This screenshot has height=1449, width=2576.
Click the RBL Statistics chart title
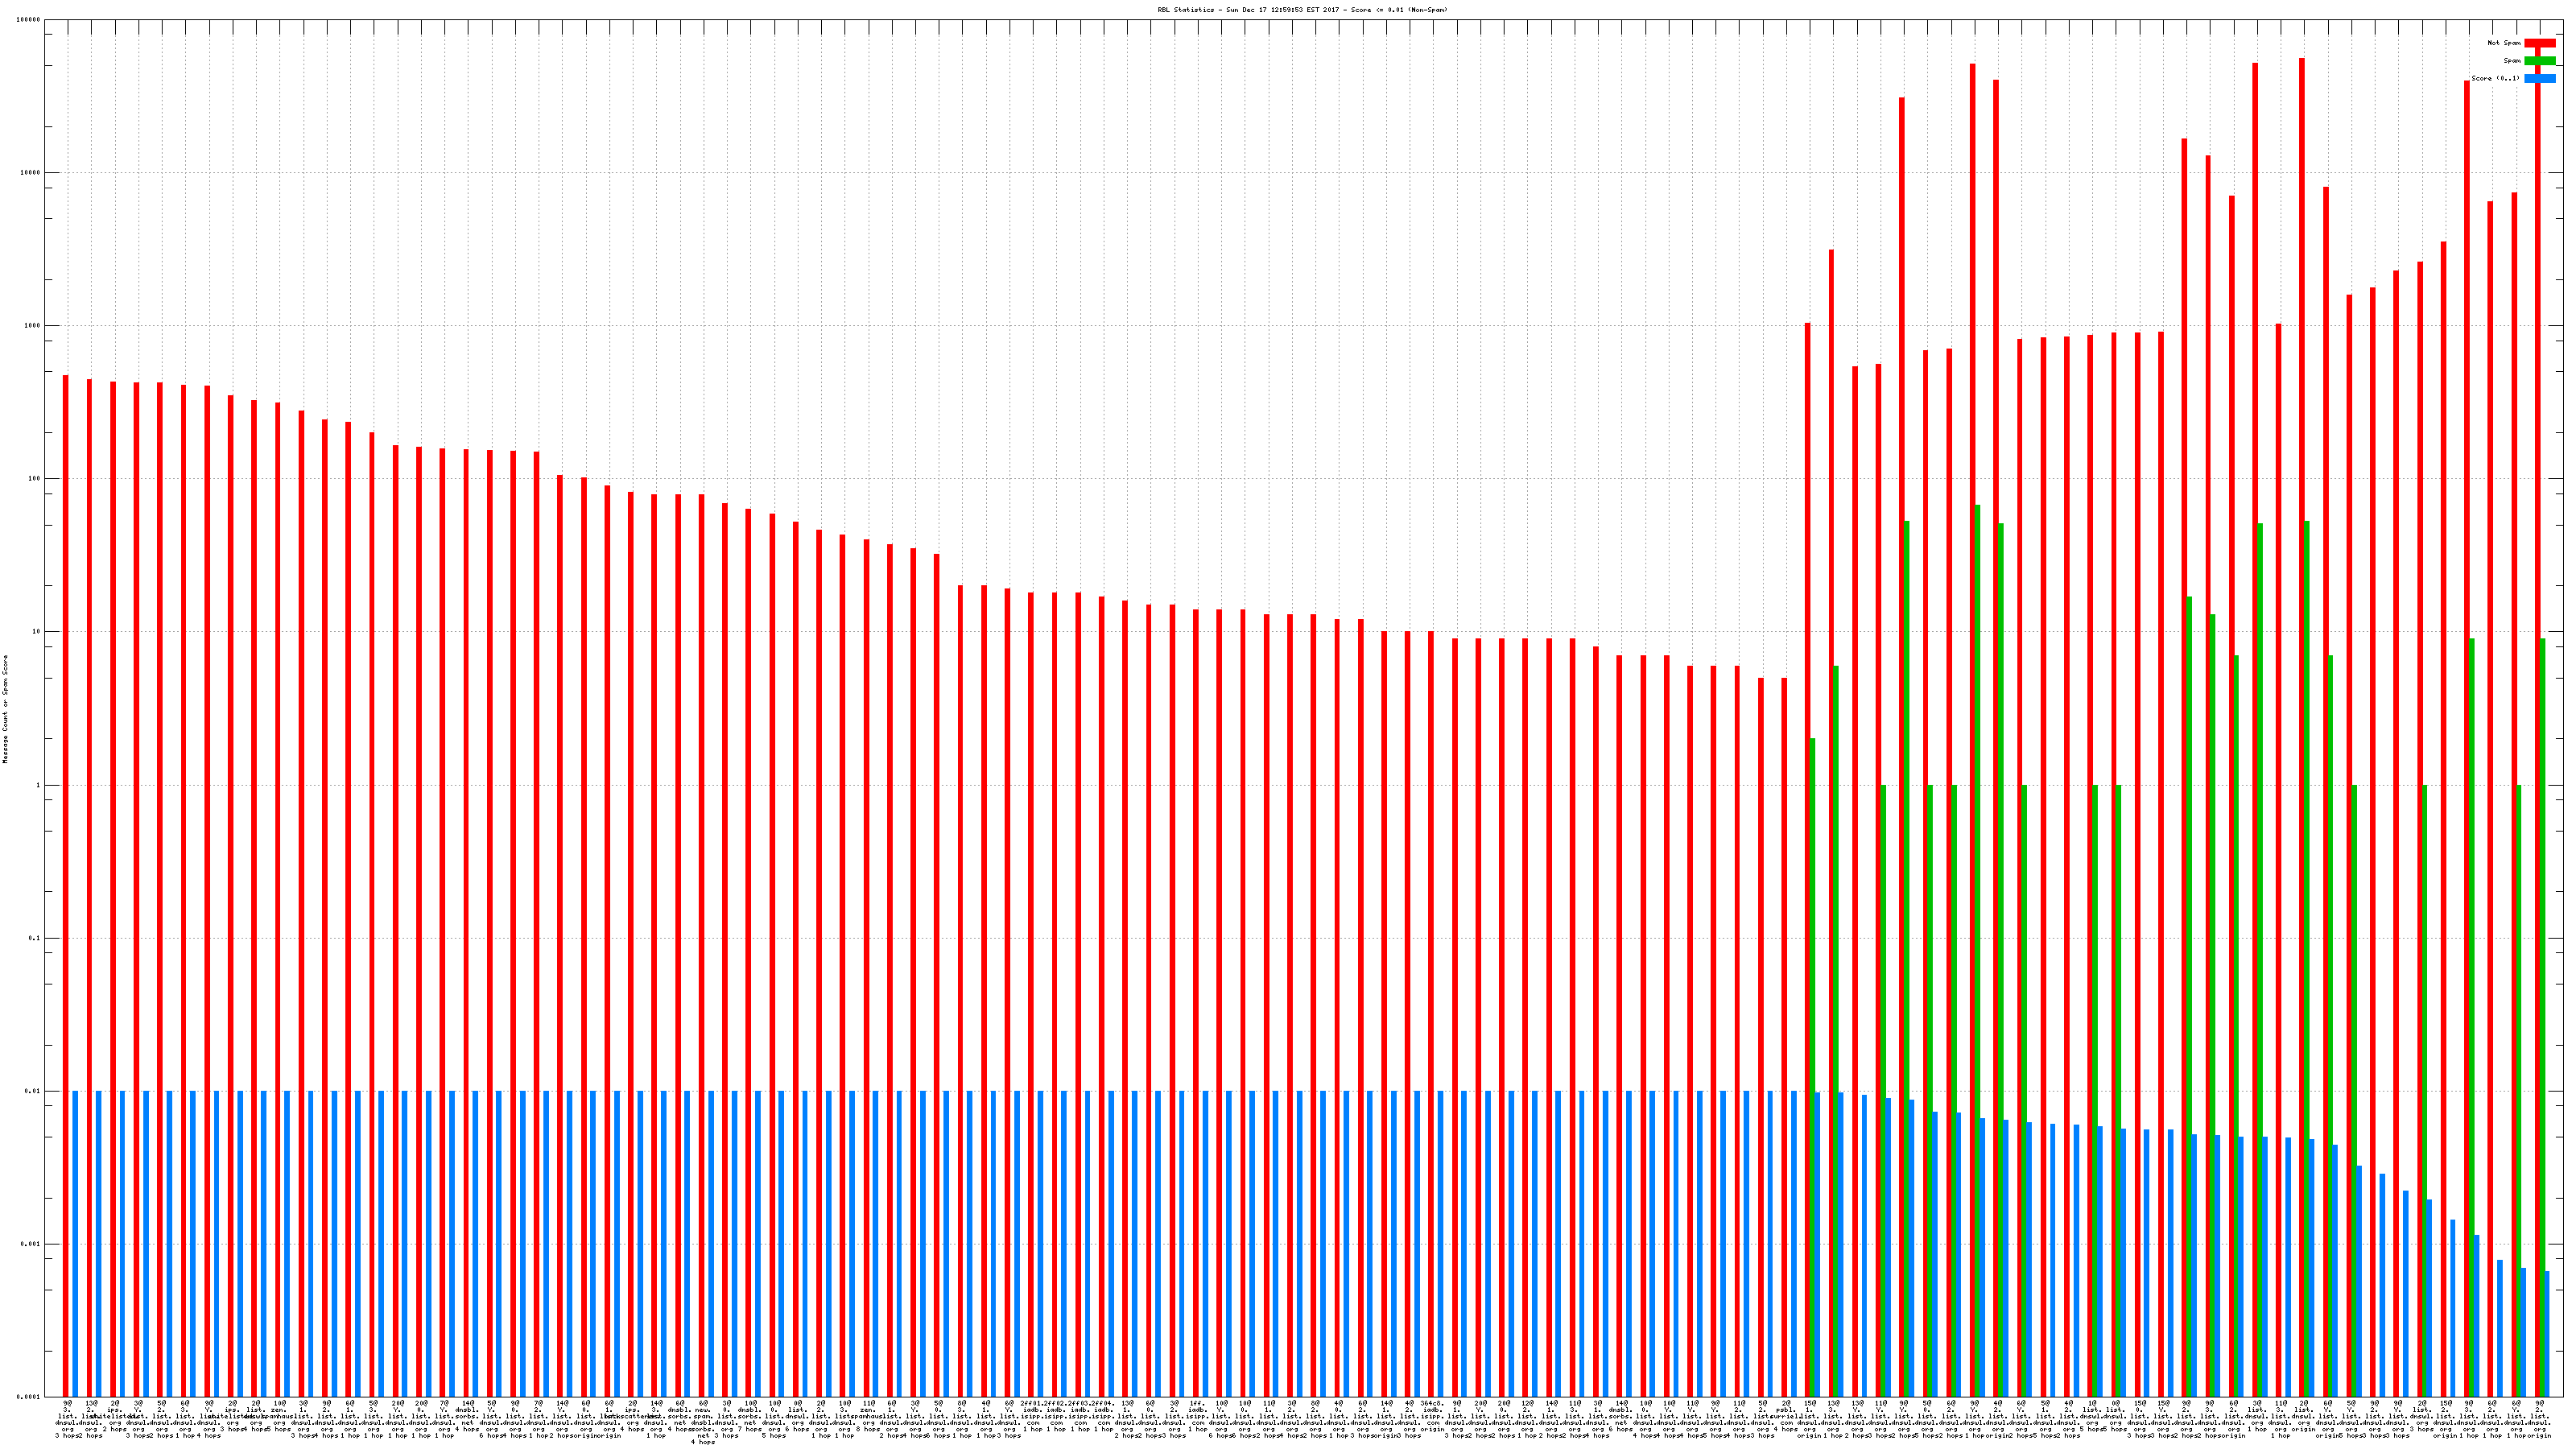[x=1302, y=9]
